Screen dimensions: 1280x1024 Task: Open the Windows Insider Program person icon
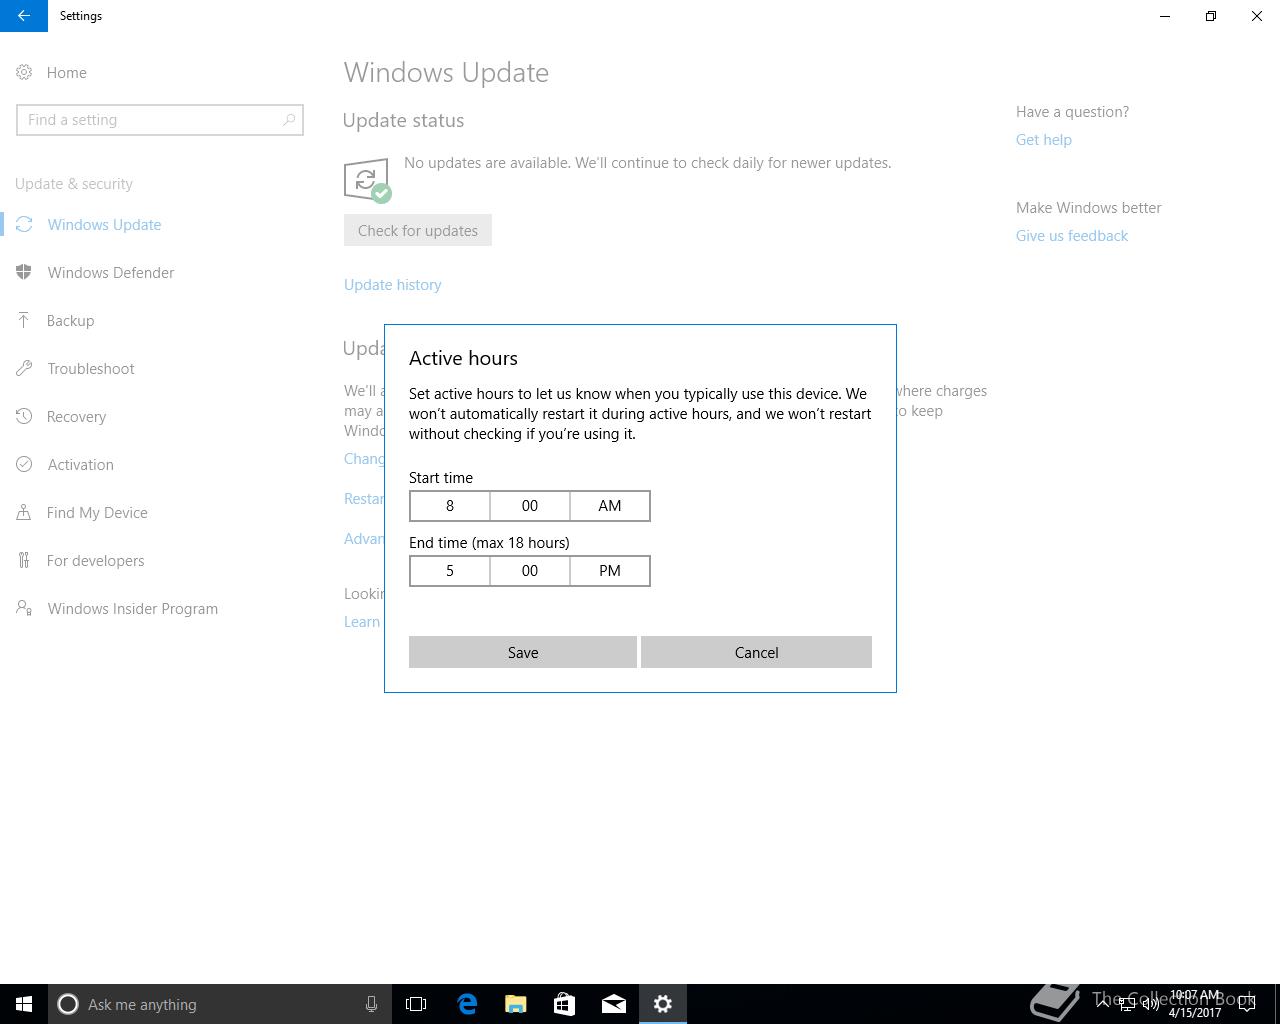24,608
